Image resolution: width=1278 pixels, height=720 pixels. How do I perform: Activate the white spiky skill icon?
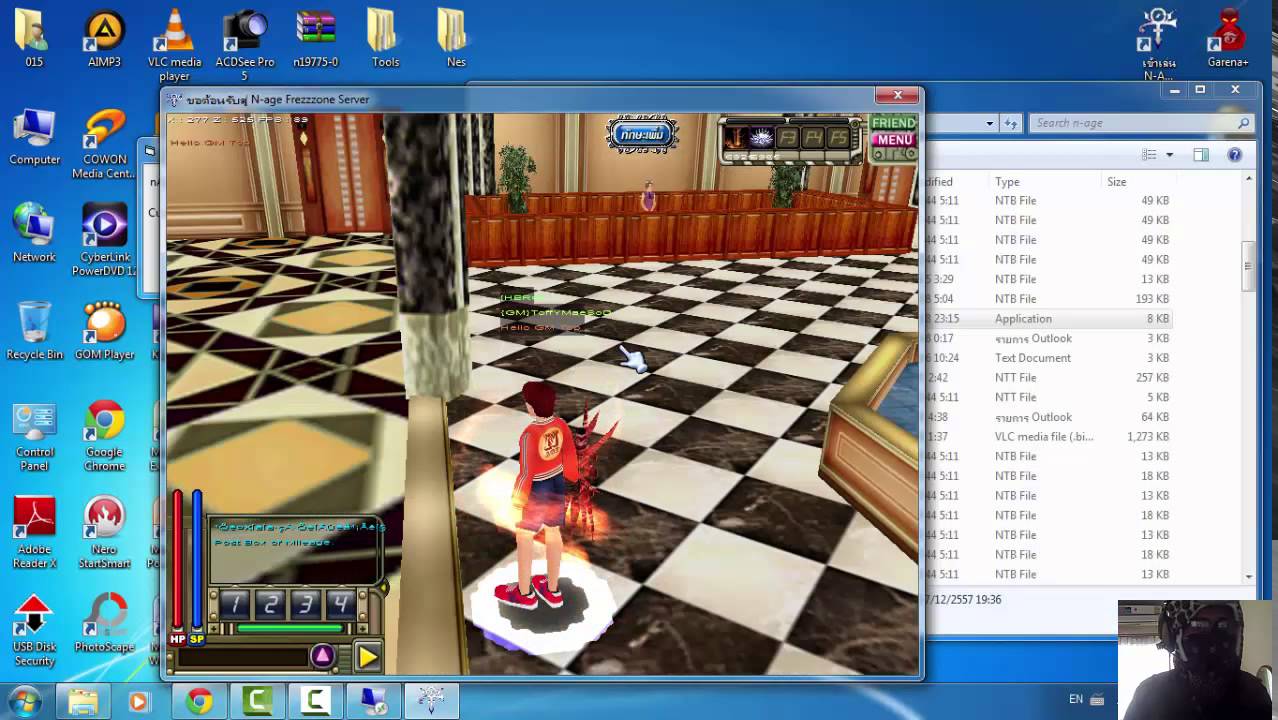point(762,137)
